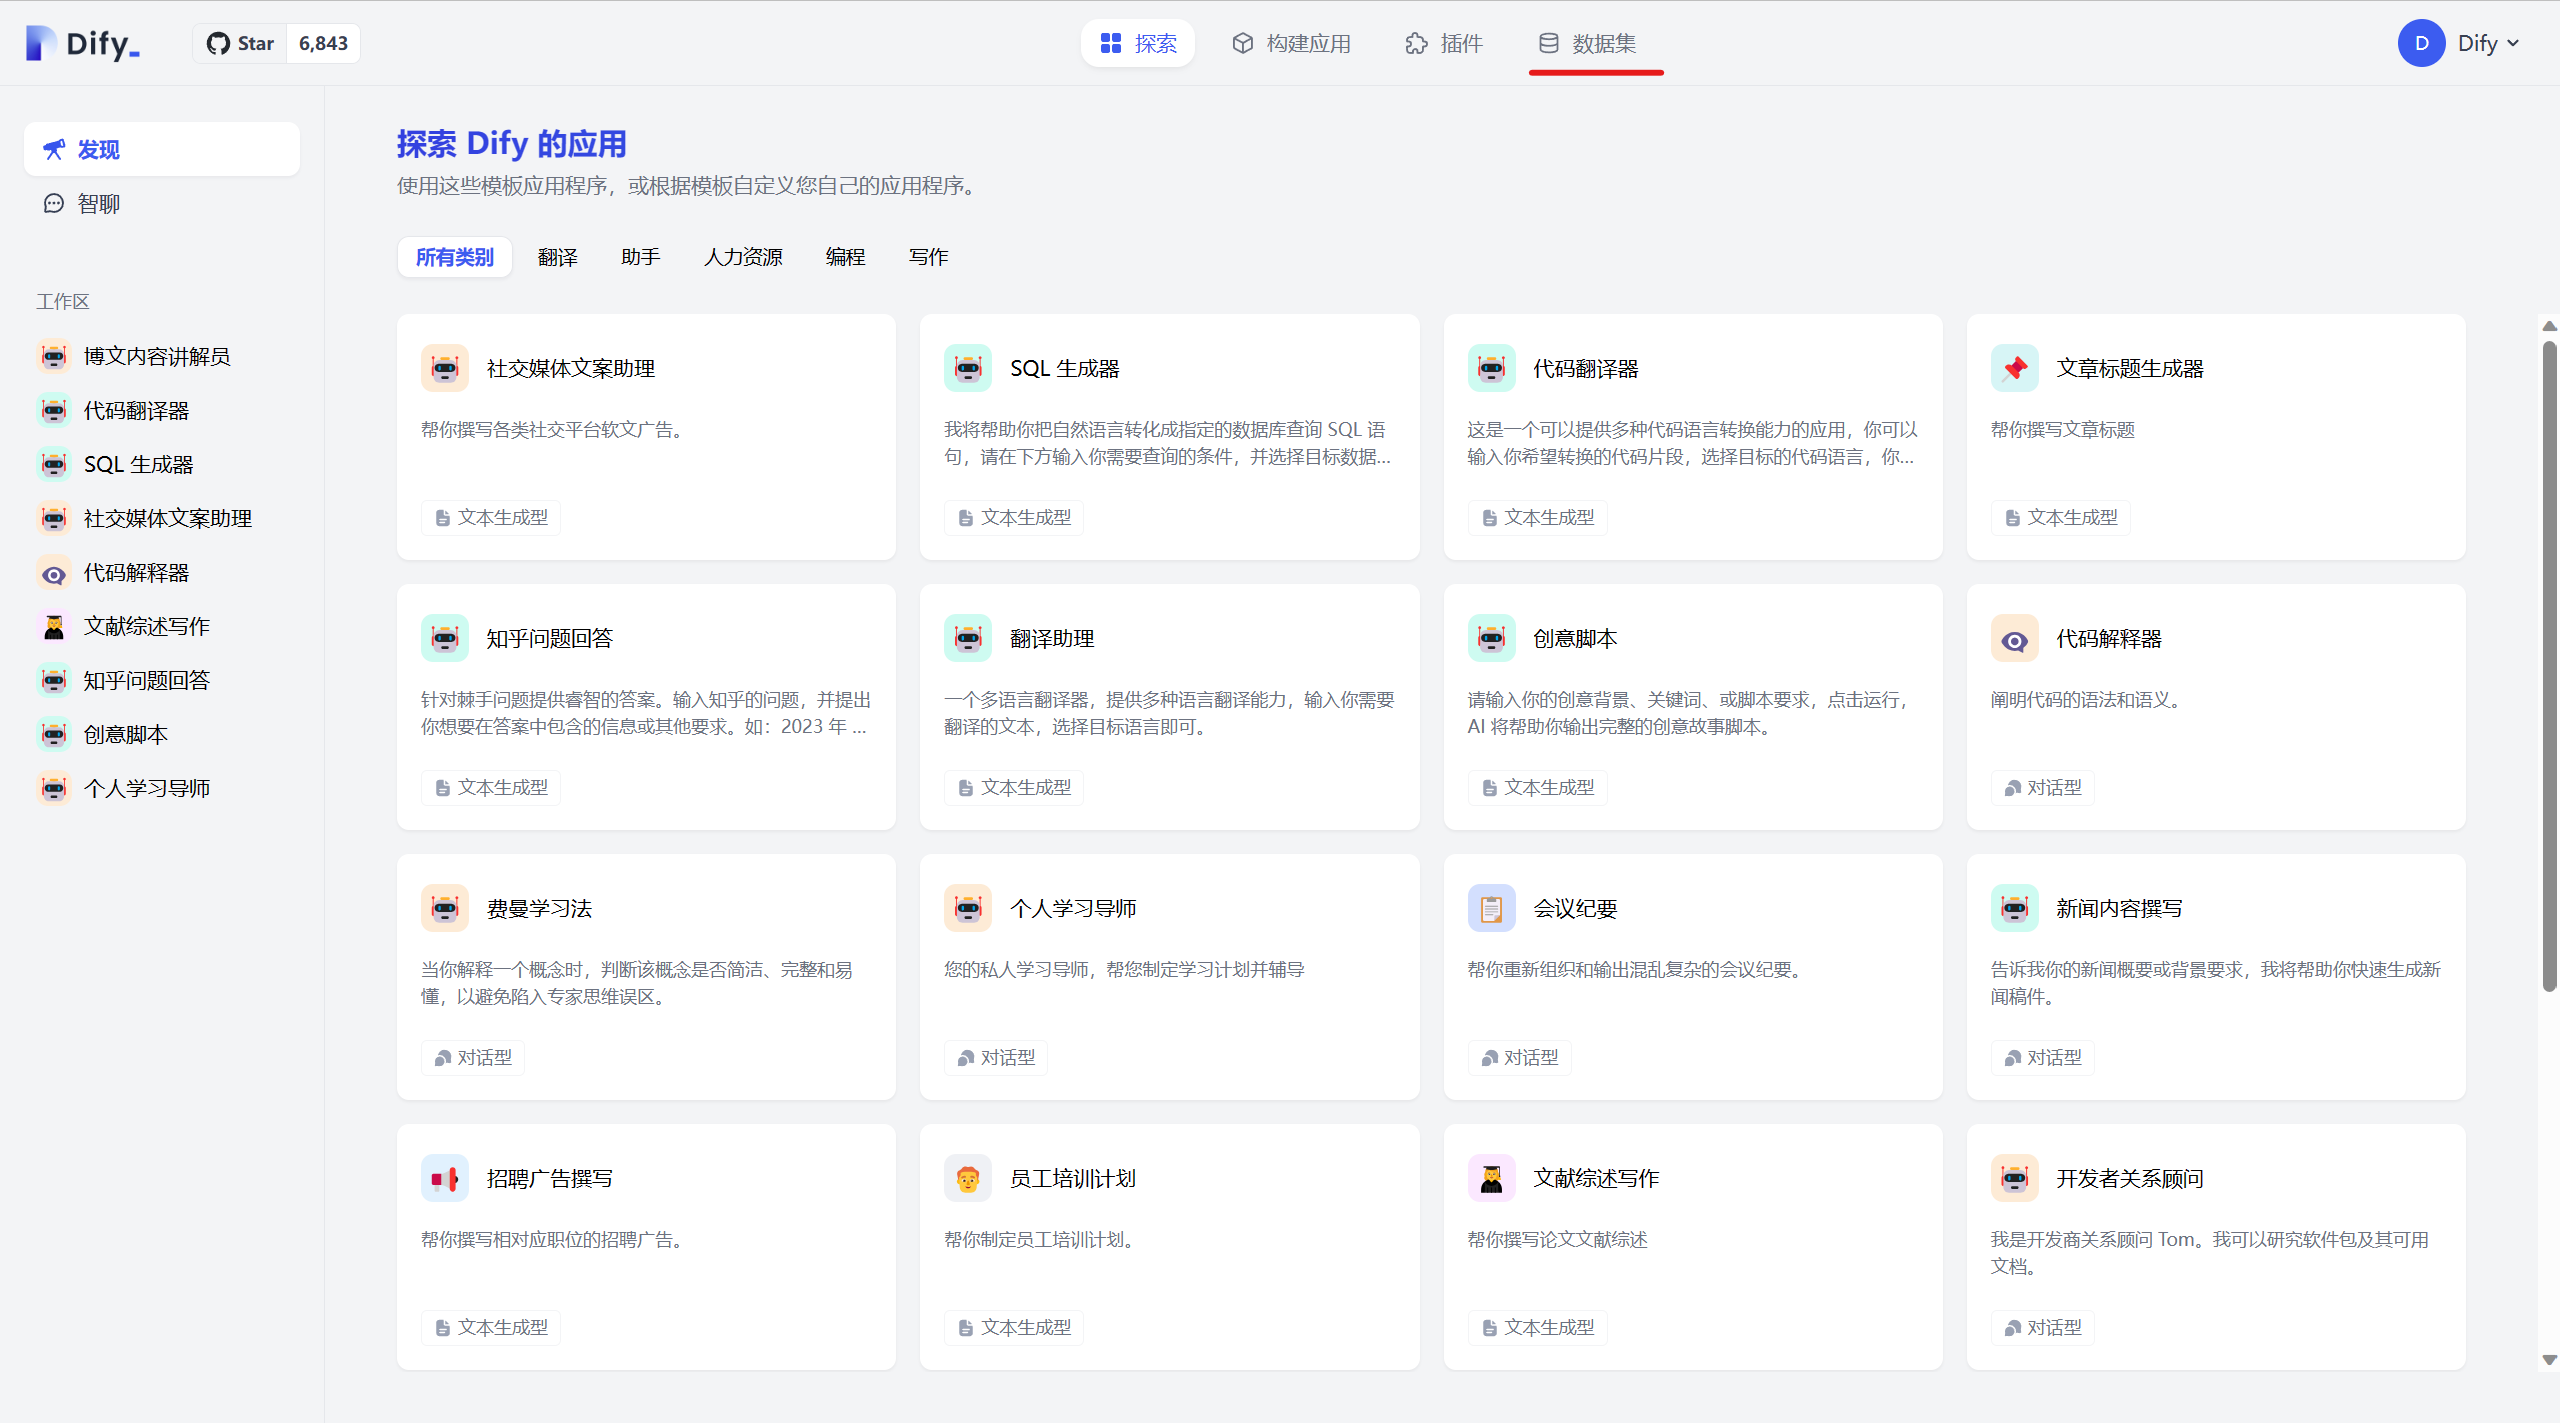Open 博文内容讲解员 in the workspace list

click(156, 356)
